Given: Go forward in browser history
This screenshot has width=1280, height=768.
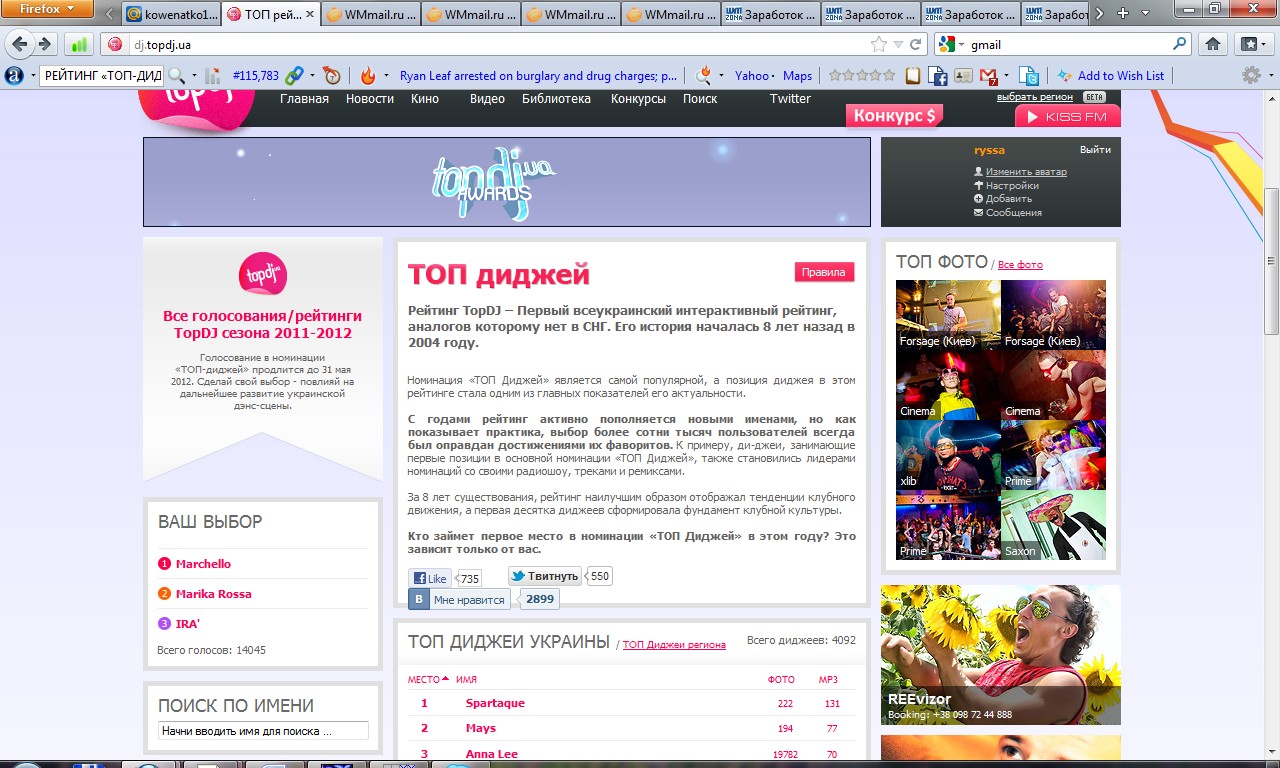Looking at the screenshot, I should coord(44,44).
